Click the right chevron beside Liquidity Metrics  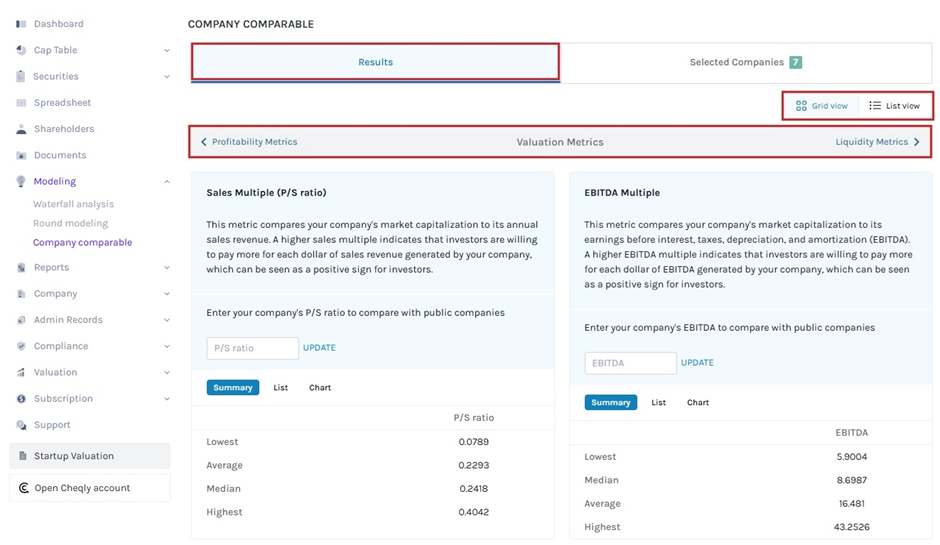(x=917, y=142)
